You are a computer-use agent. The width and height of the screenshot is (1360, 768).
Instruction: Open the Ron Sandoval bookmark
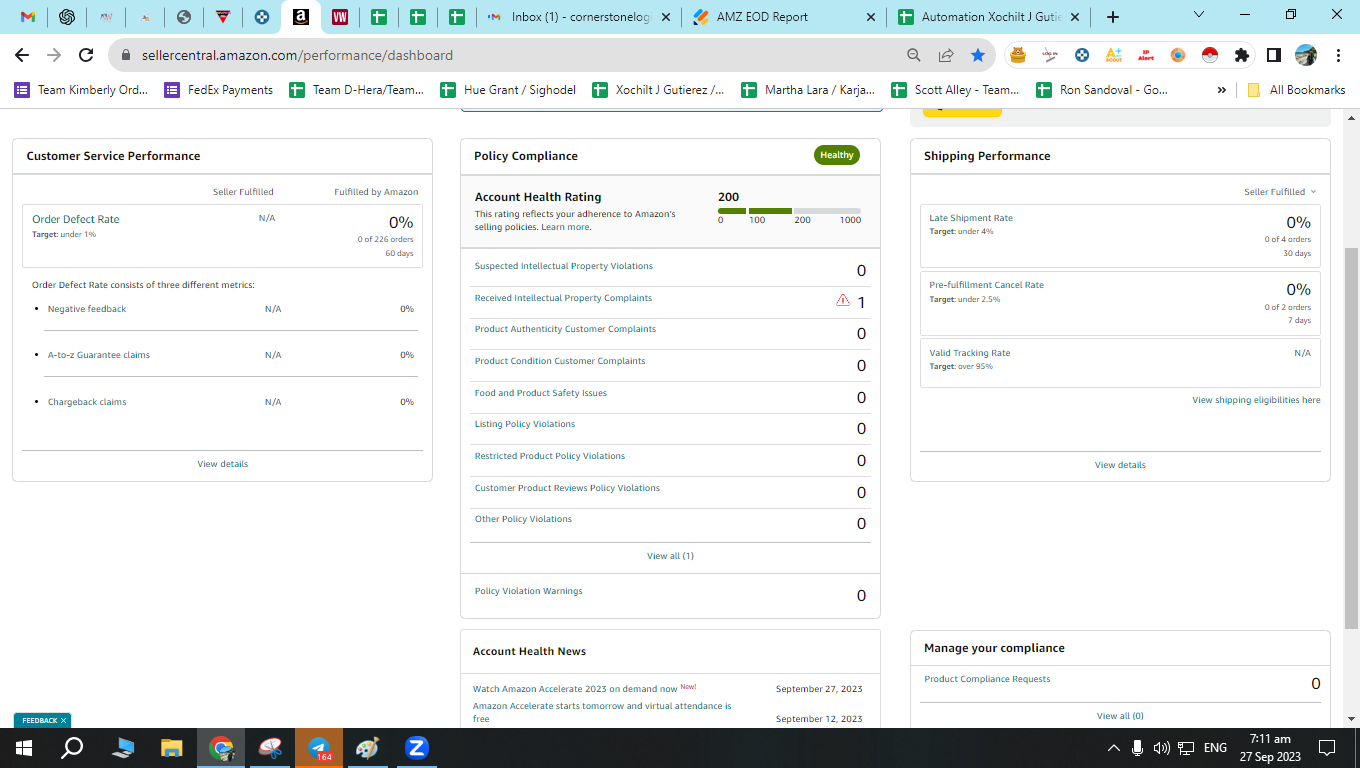1102,90
